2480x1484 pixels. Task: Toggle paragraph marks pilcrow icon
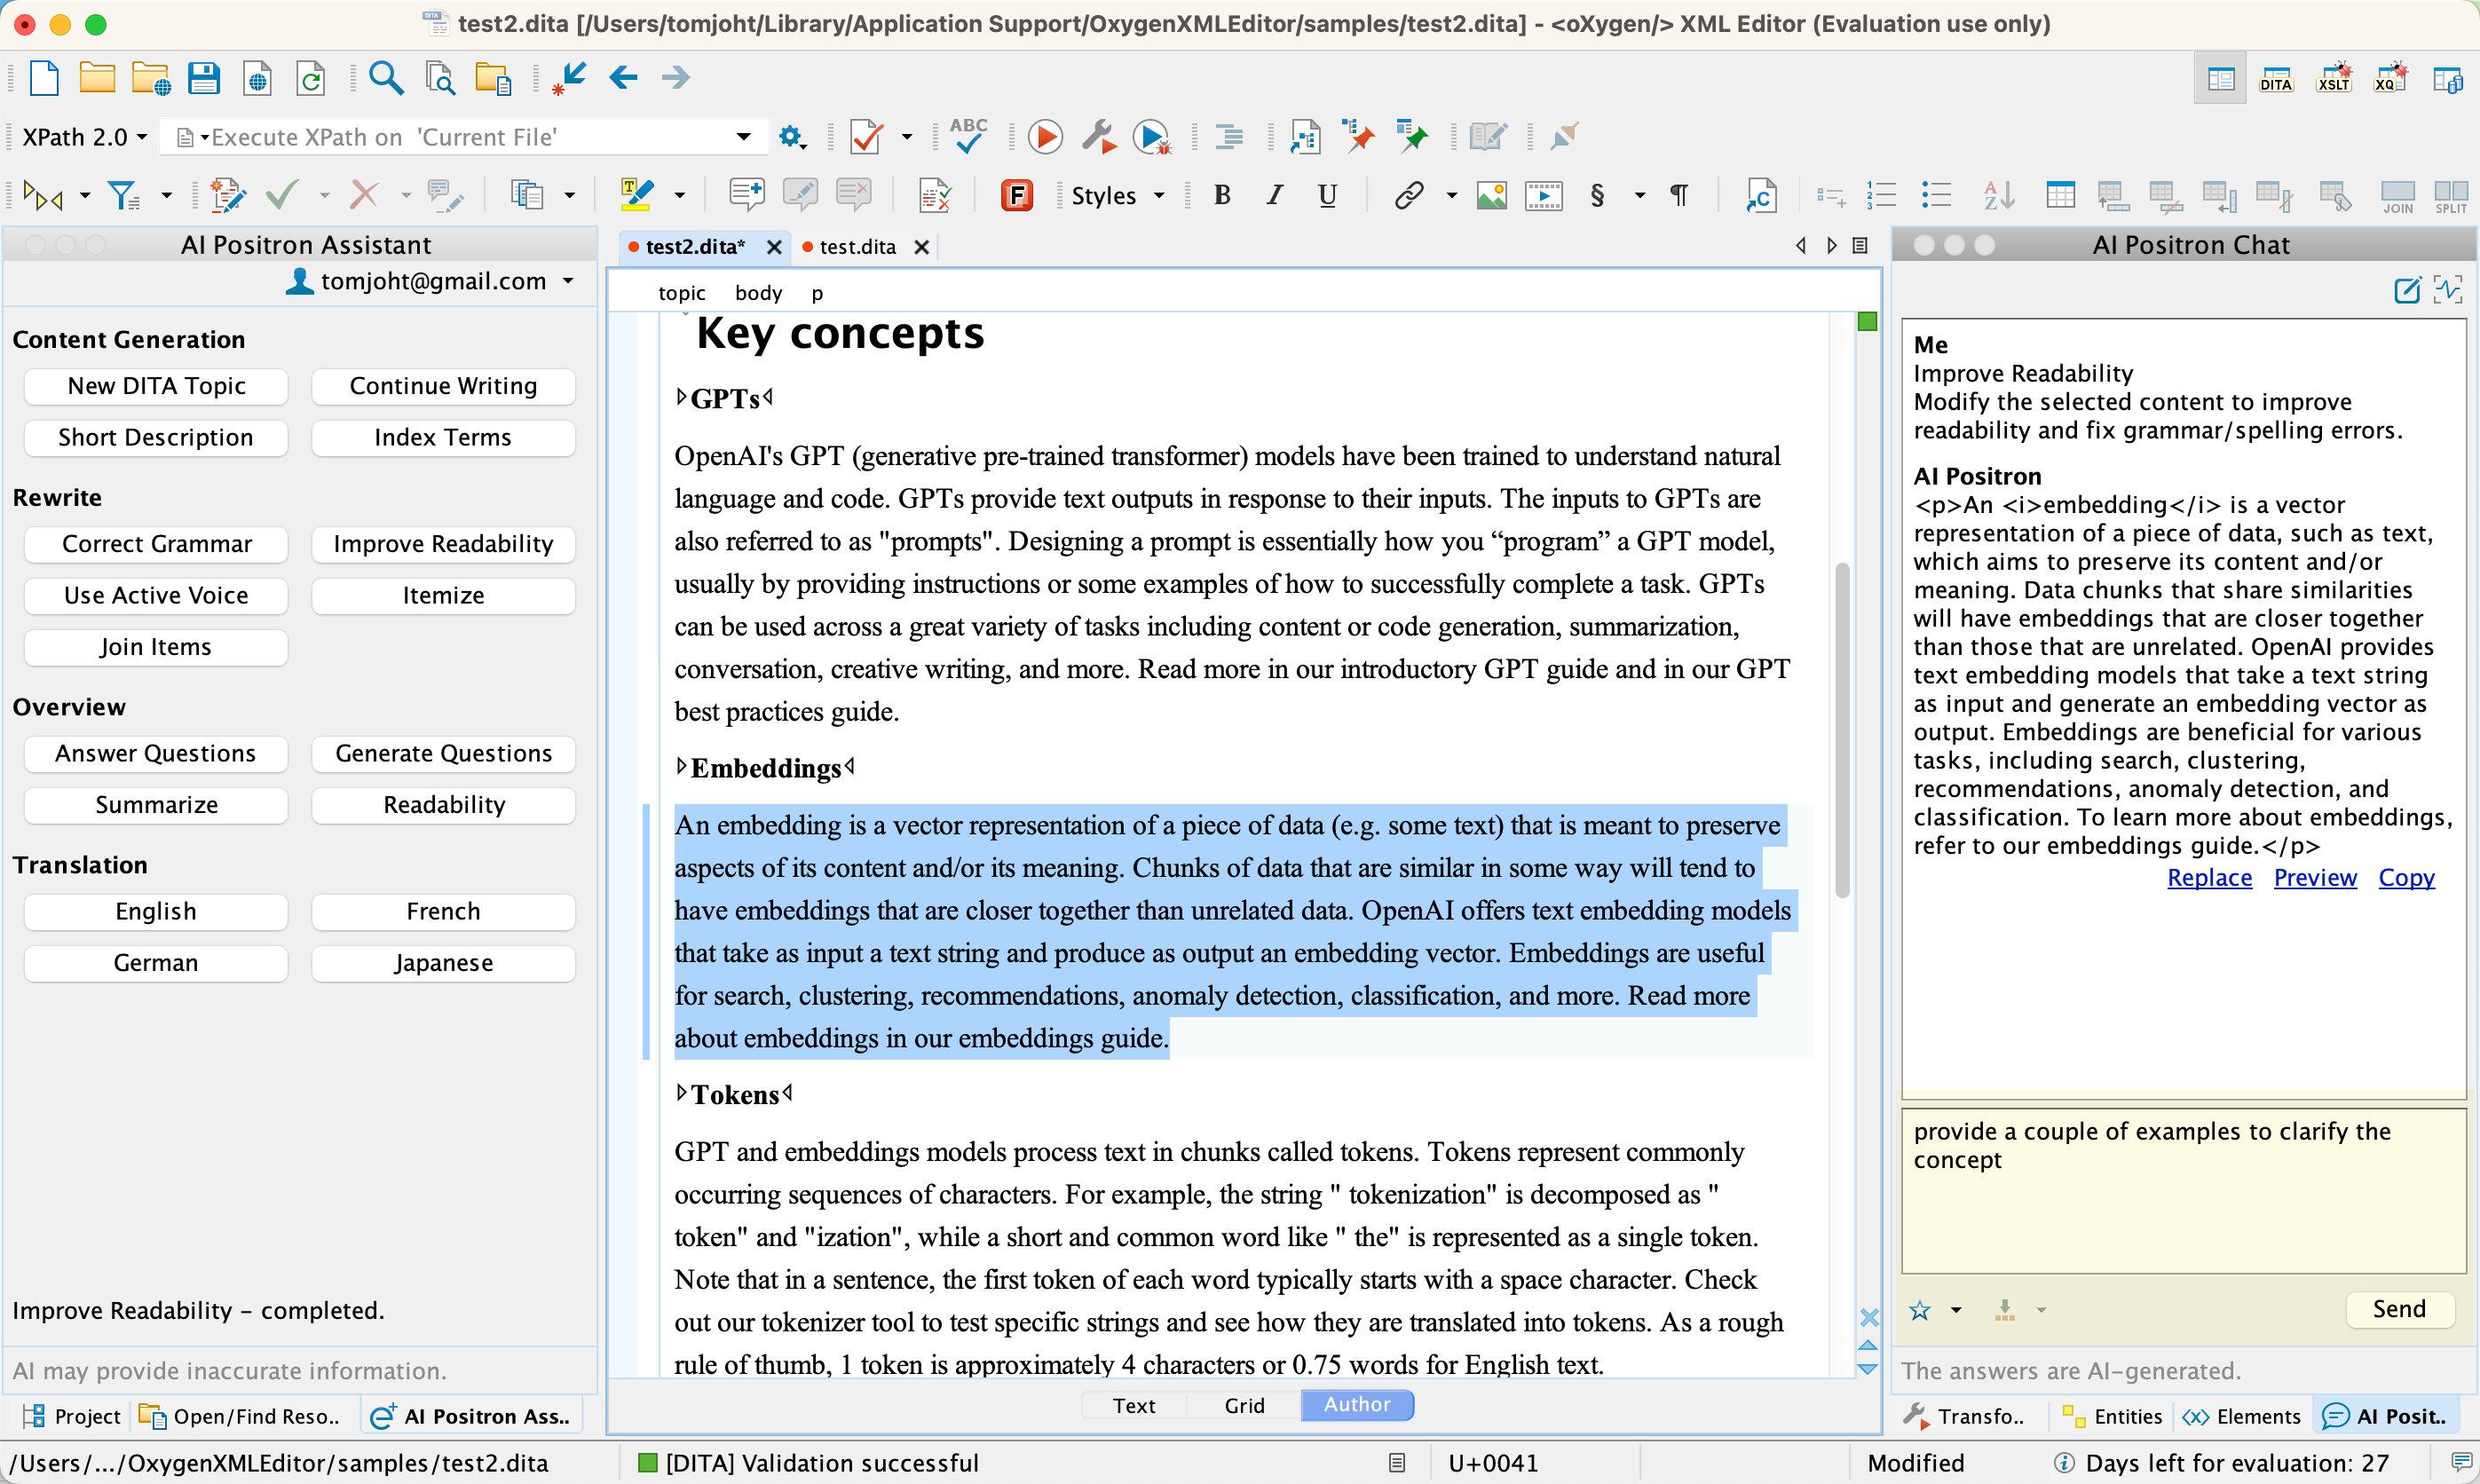(x=1679, y=195)
